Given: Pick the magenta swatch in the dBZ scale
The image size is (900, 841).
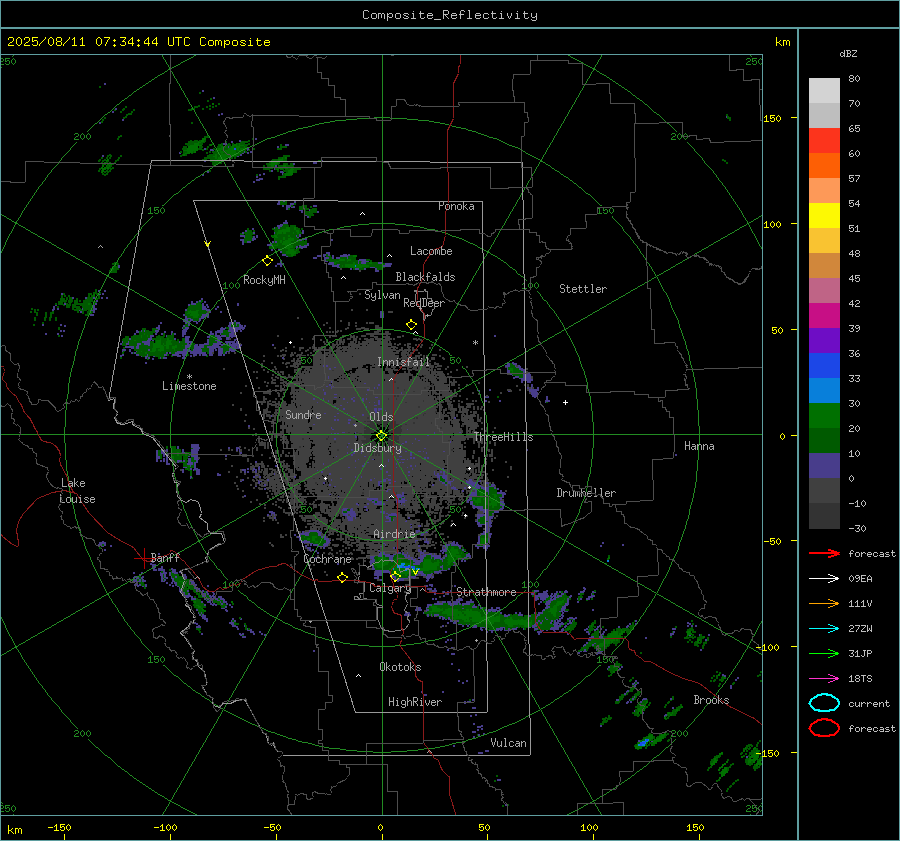Looking at the screenshot, I should click(x=824, y=316).
